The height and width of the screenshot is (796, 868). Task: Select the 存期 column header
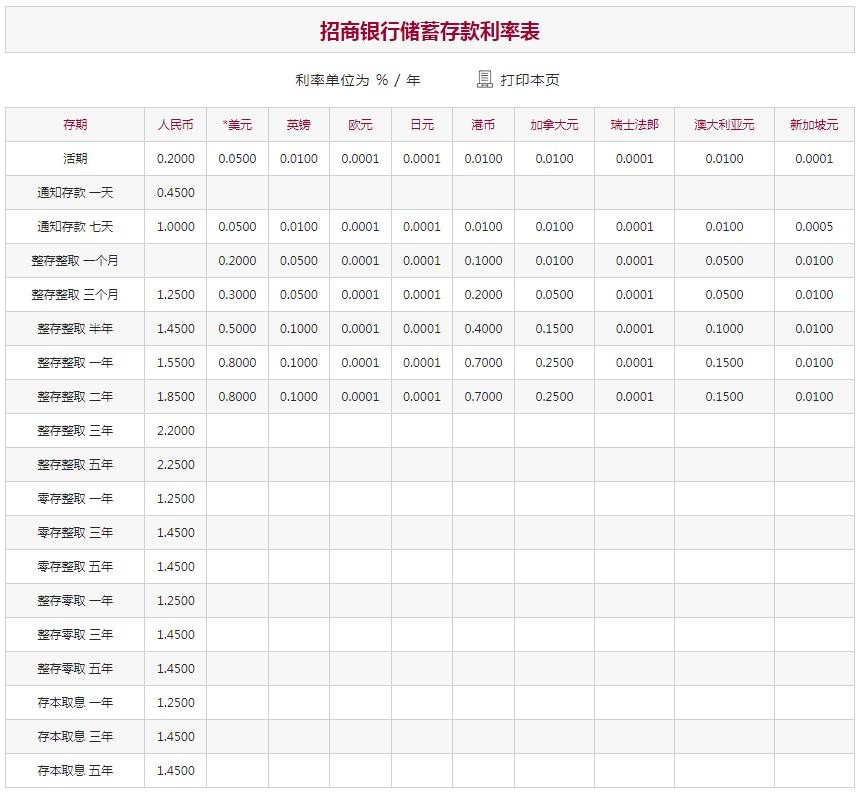[x=75, y=125]
